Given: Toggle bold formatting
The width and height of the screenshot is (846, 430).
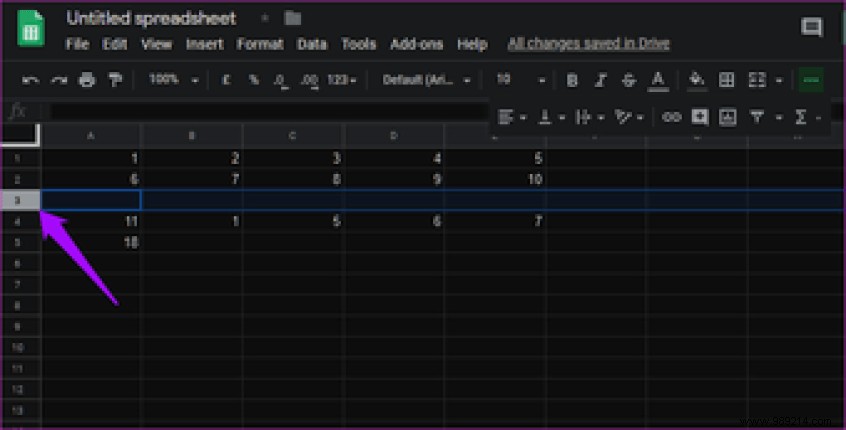Looking at the screenshot, I should pyautogui.click(x=572, y=80).
